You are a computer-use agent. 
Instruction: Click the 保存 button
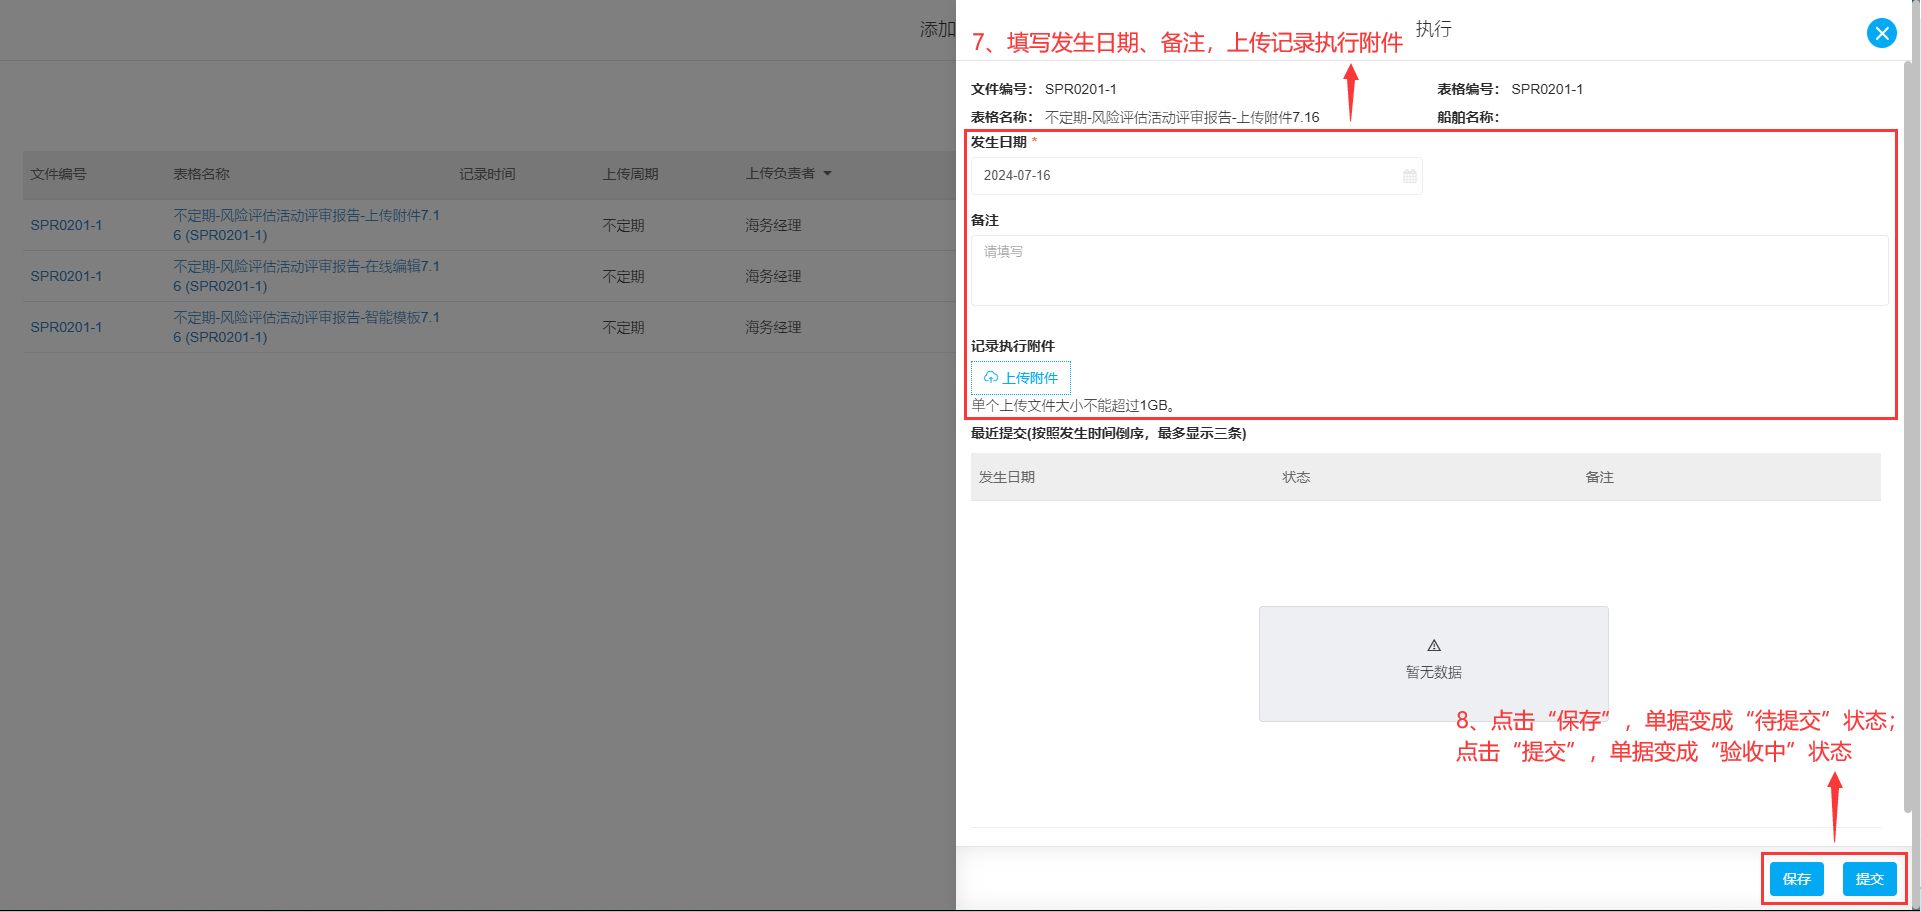pos(1796,879)
